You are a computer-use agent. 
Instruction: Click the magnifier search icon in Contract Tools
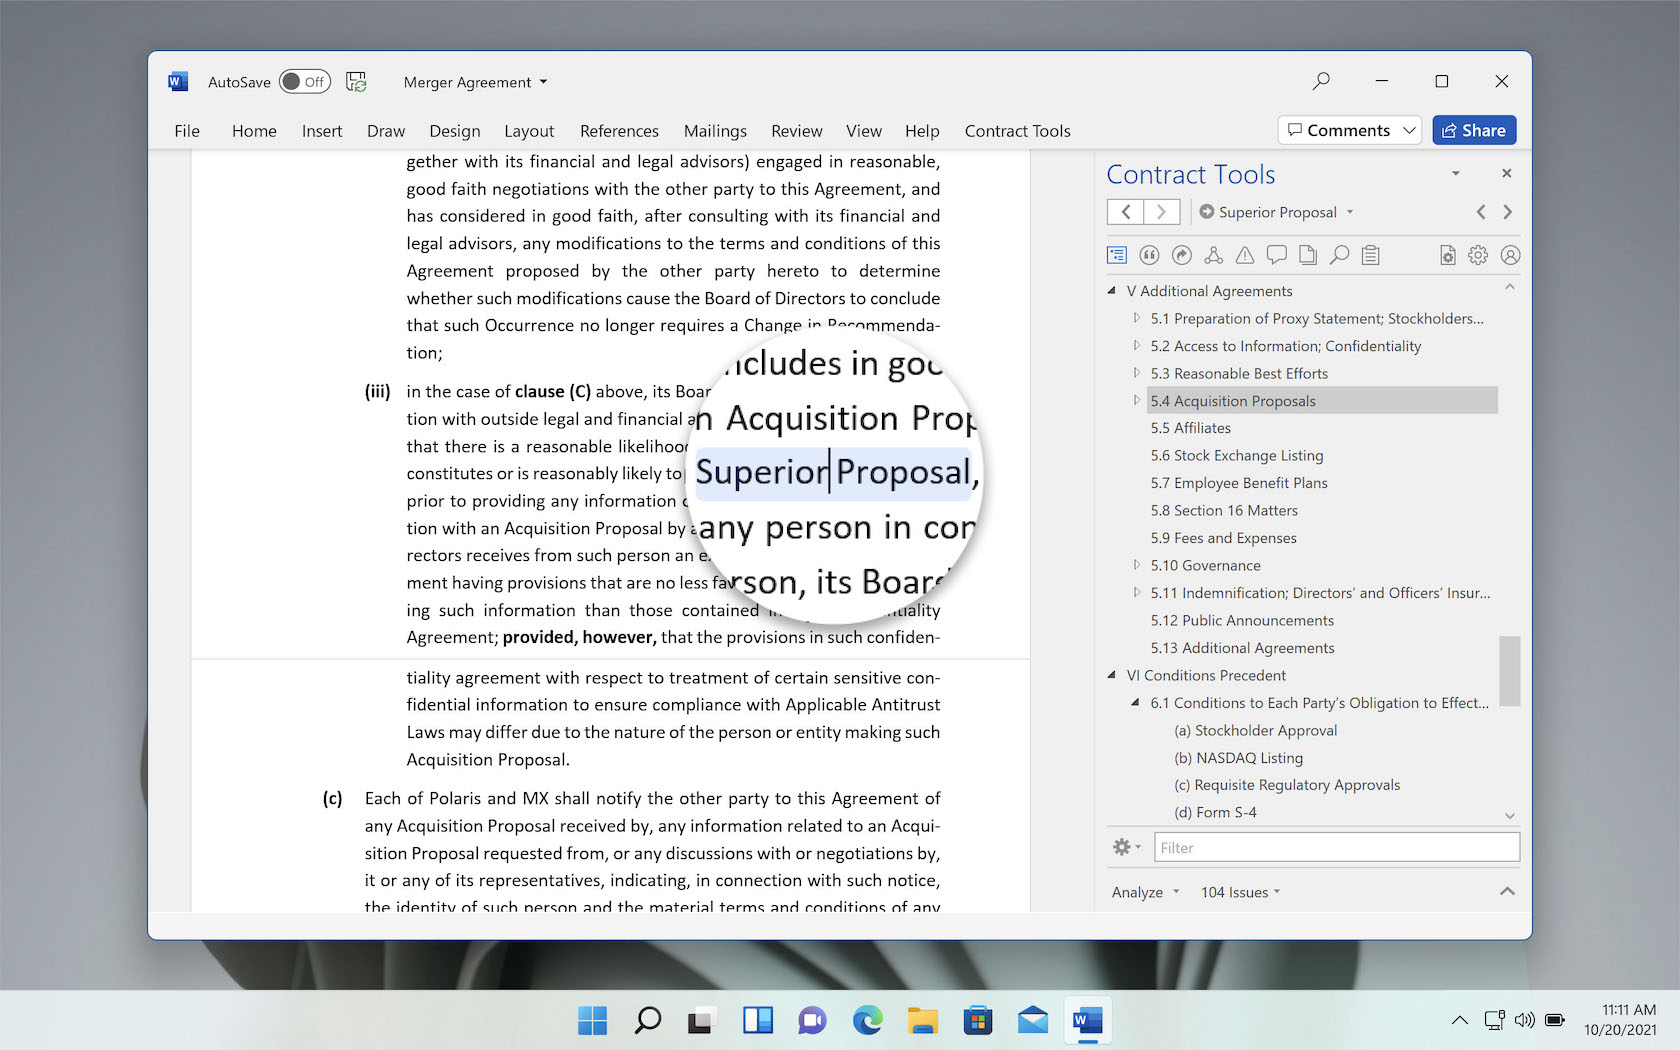(x=1339, y=255)
